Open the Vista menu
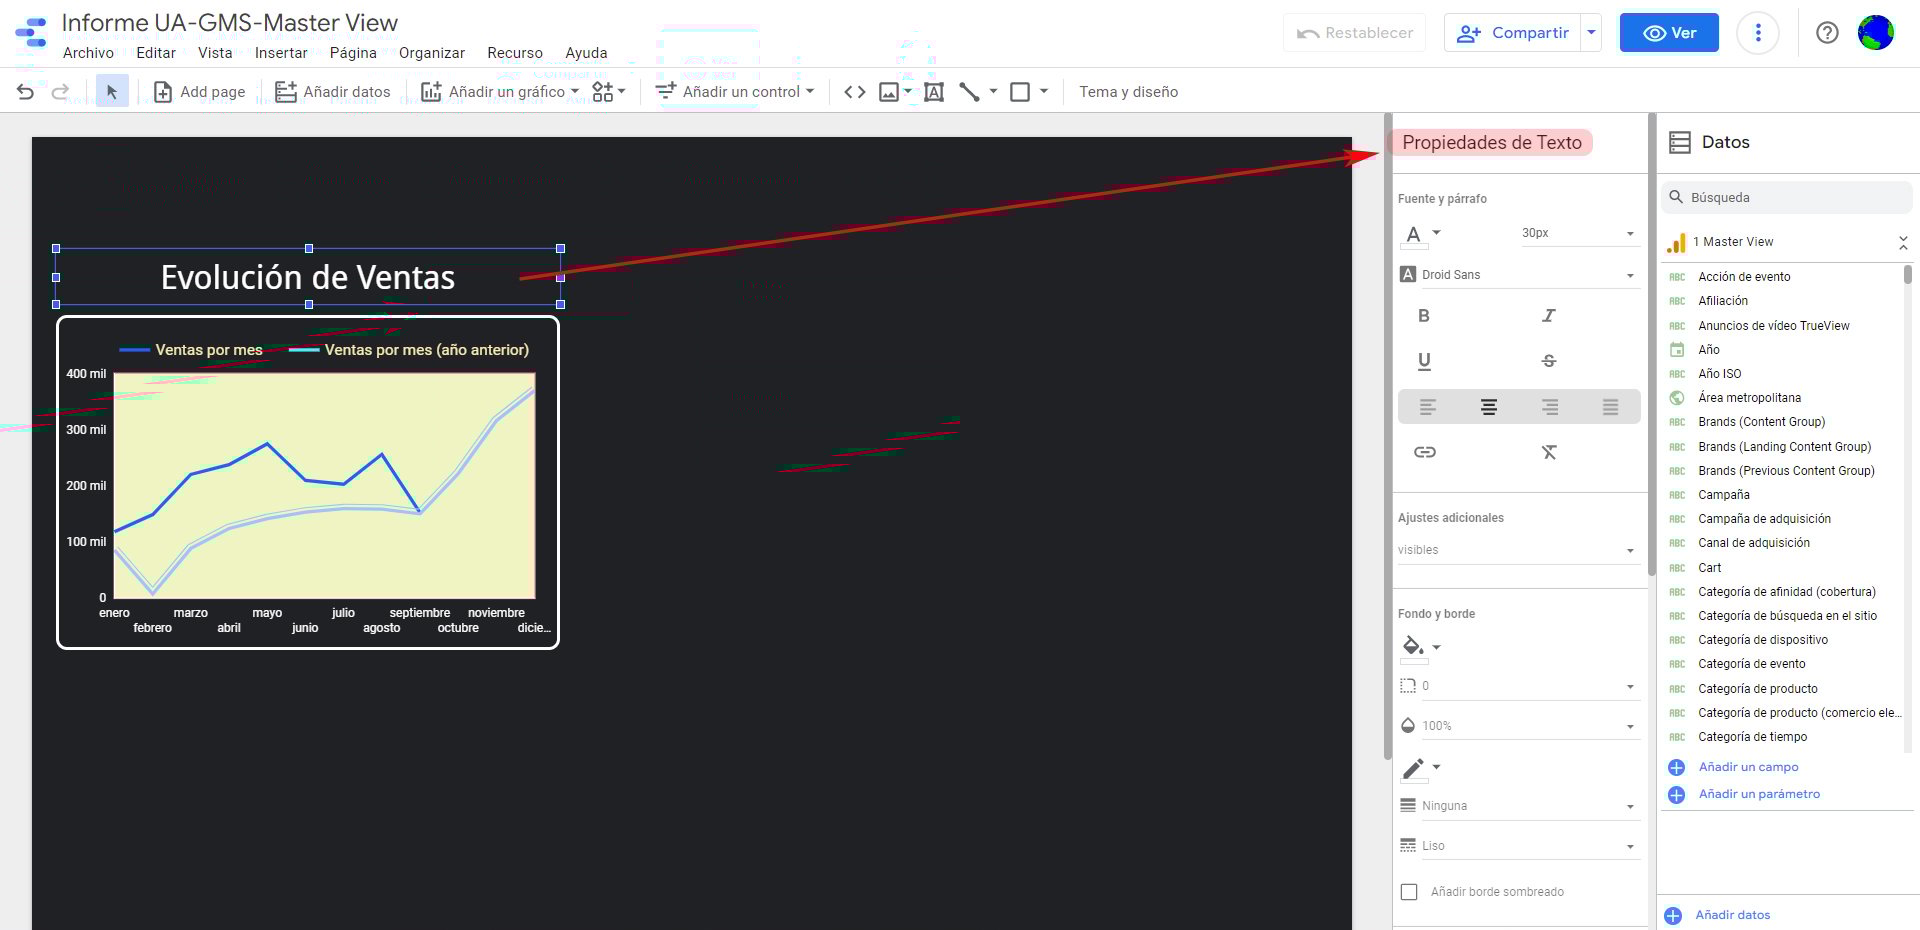 [x=215, y=53]
